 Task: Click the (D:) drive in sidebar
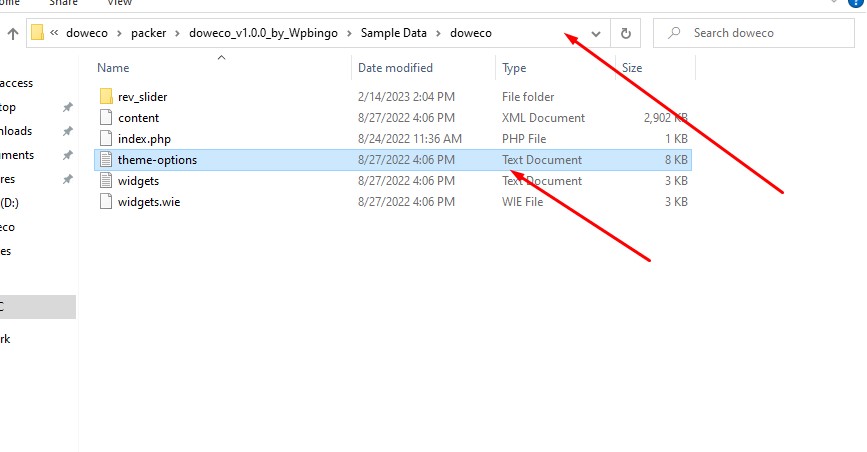9,203
